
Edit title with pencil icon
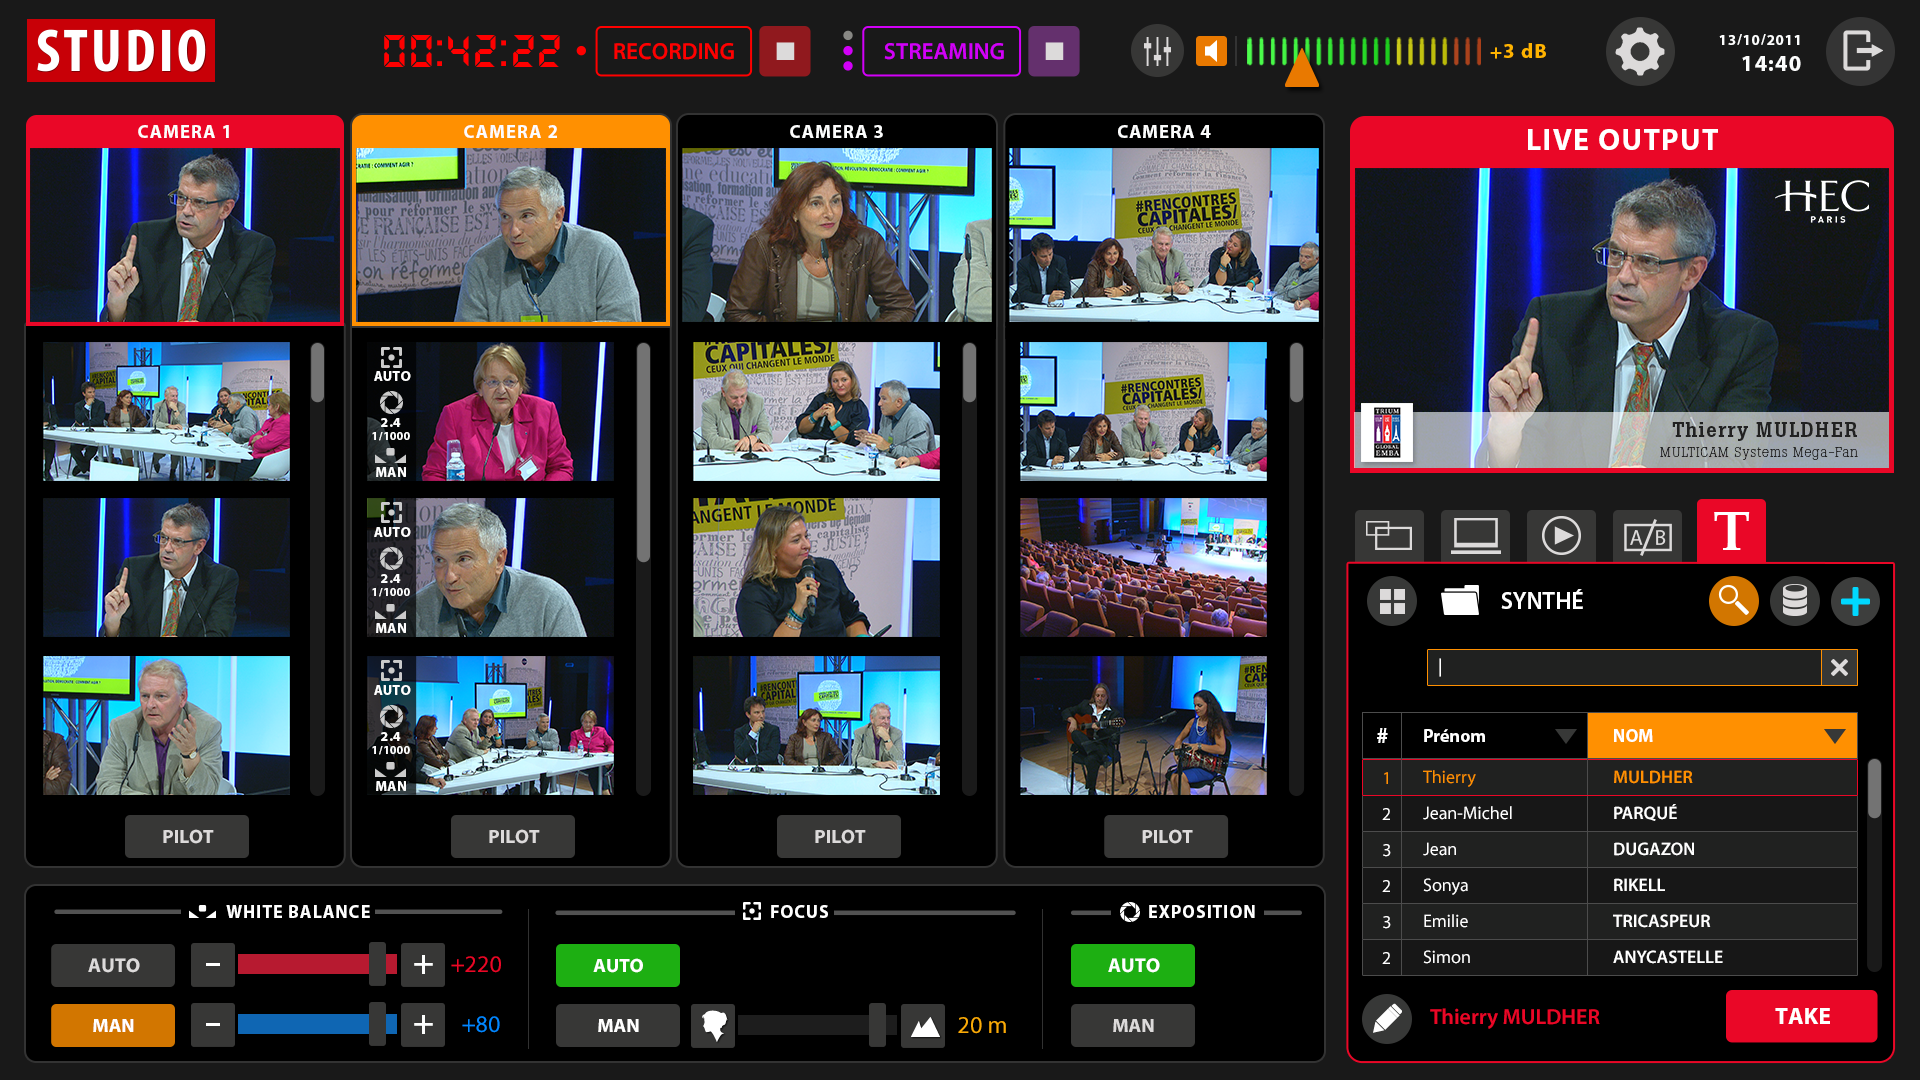click(1387, 1018)
